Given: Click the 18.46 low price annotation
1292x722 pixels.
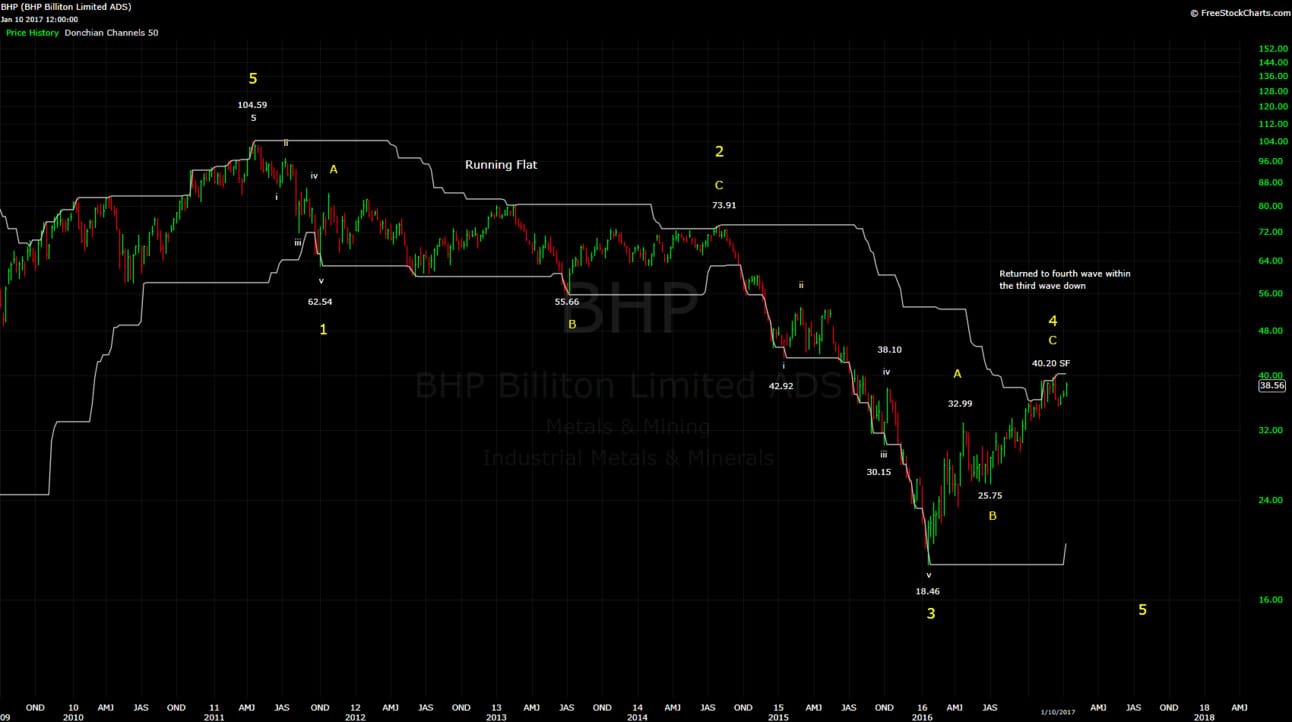Looking at the screenshot, I should coord(928,591).
